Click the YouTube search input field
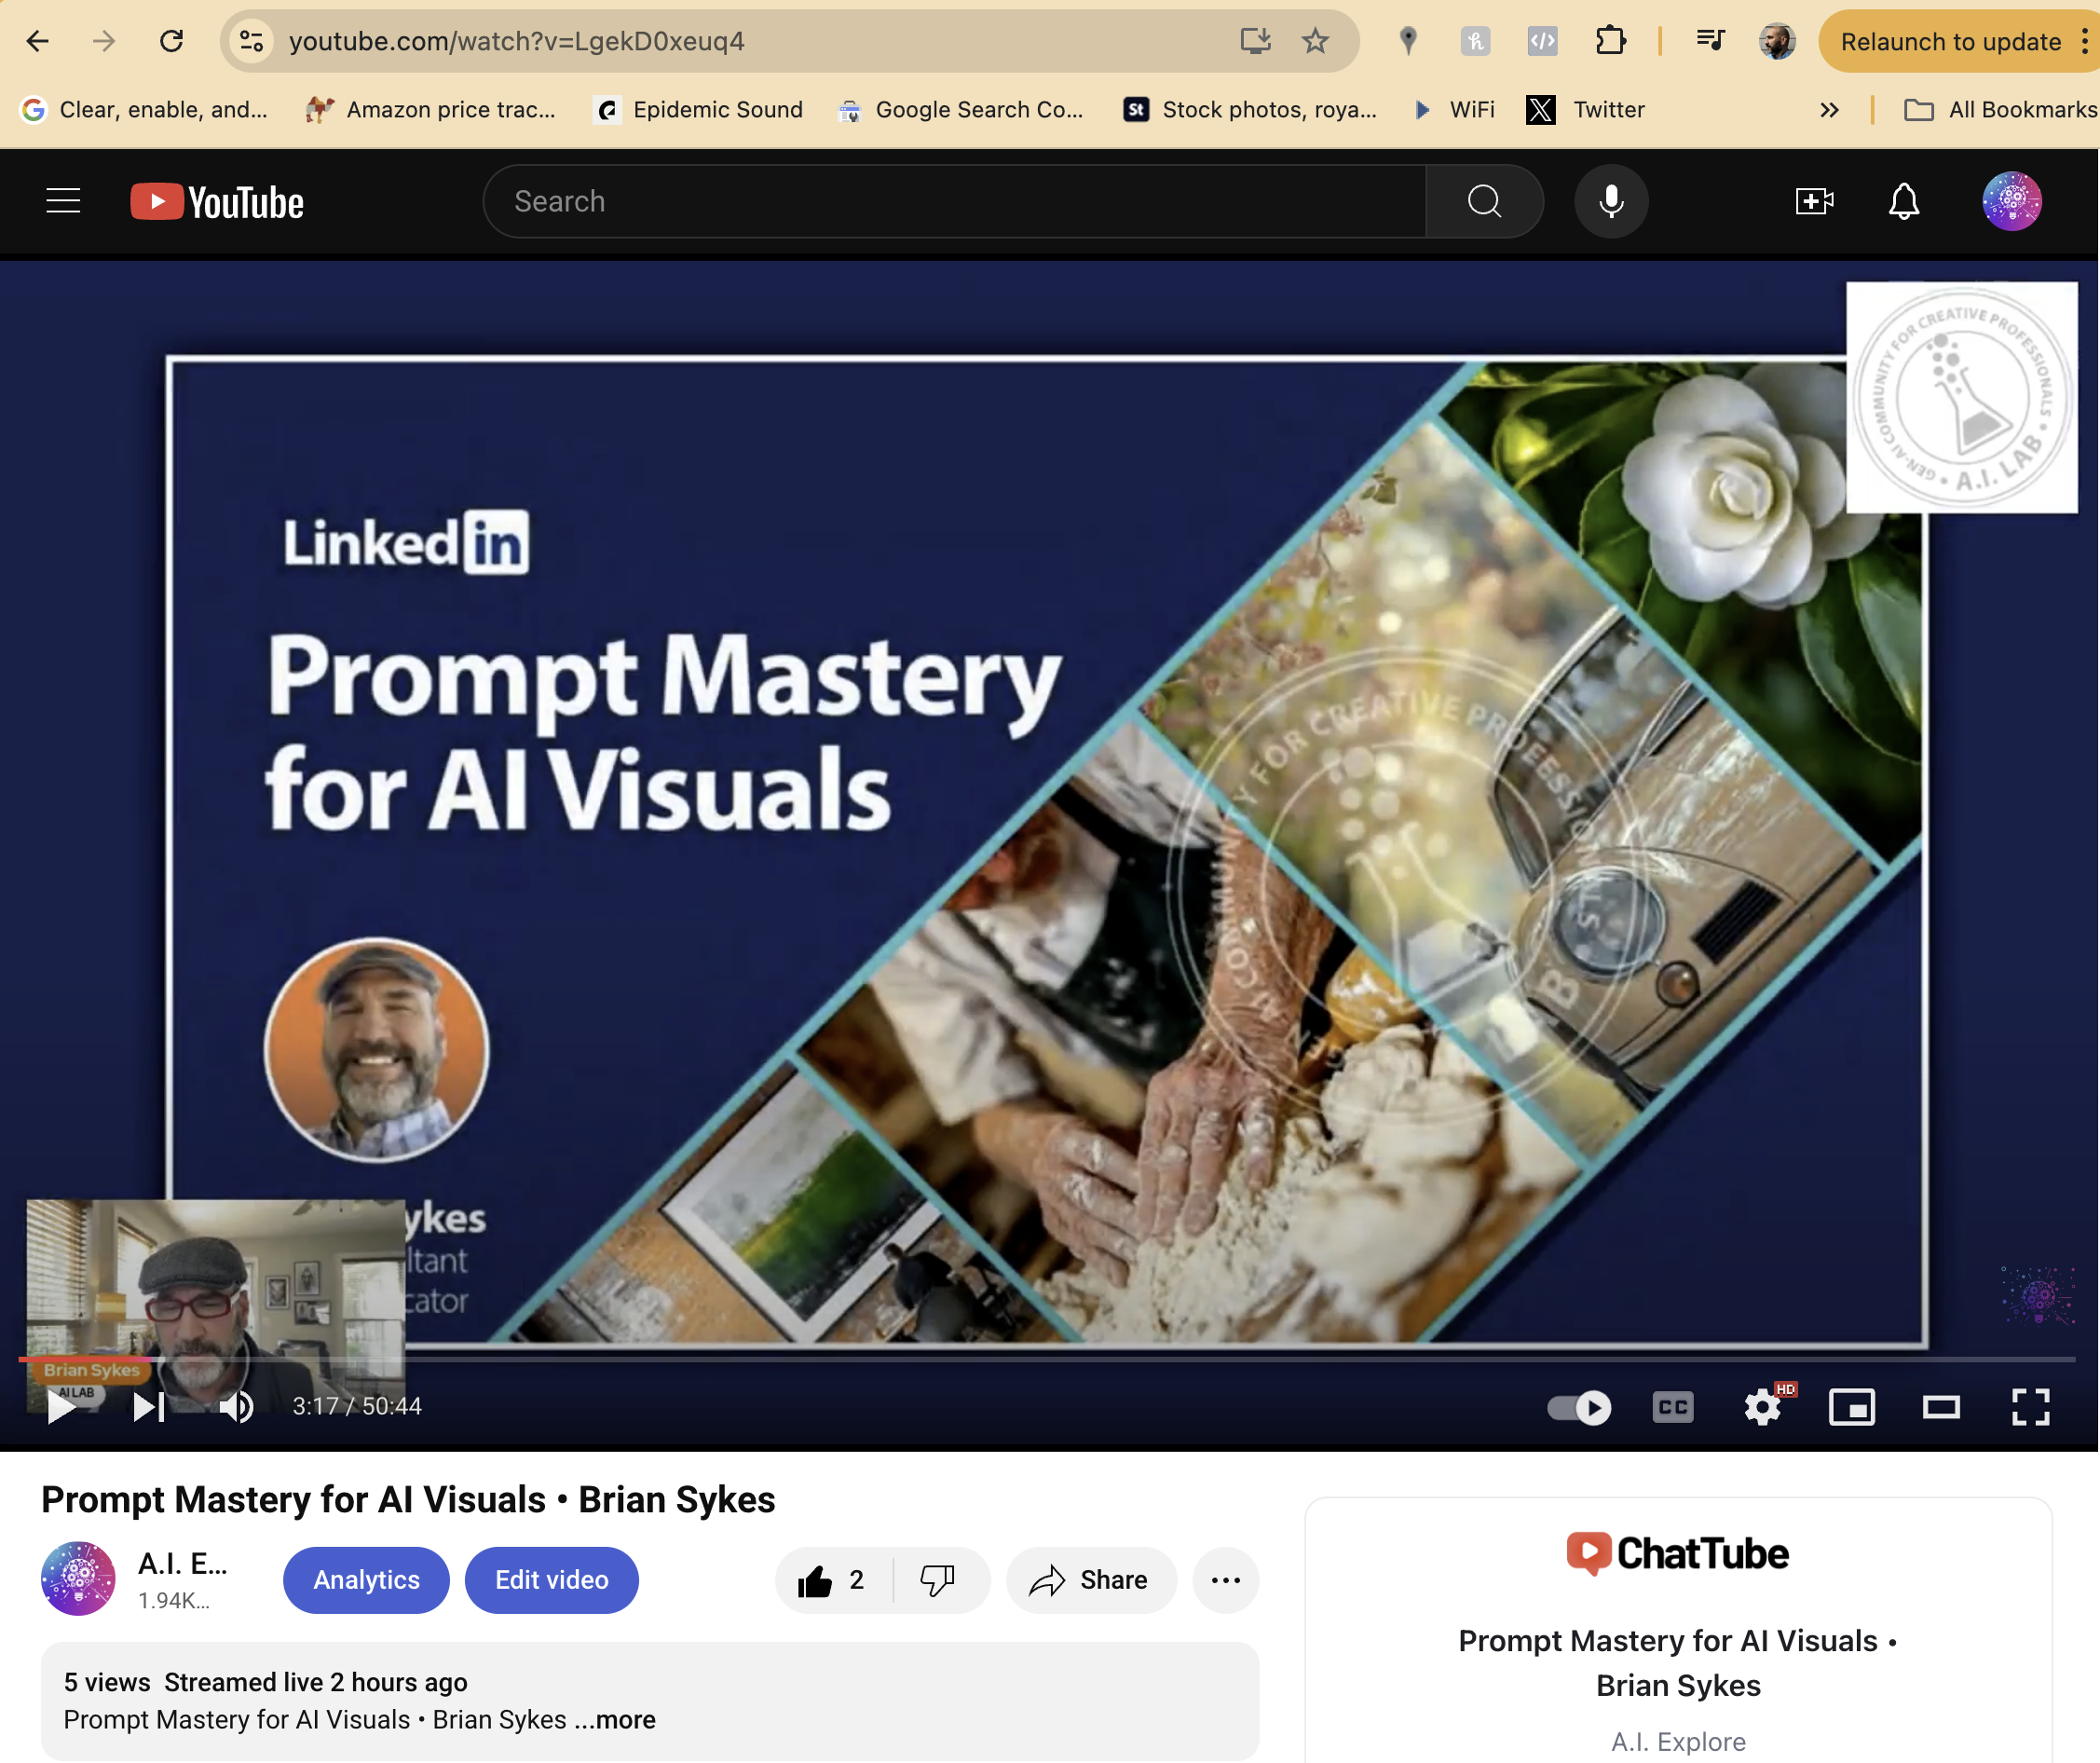This screenshot has height=1763, width=2100. tap(955, 201)
